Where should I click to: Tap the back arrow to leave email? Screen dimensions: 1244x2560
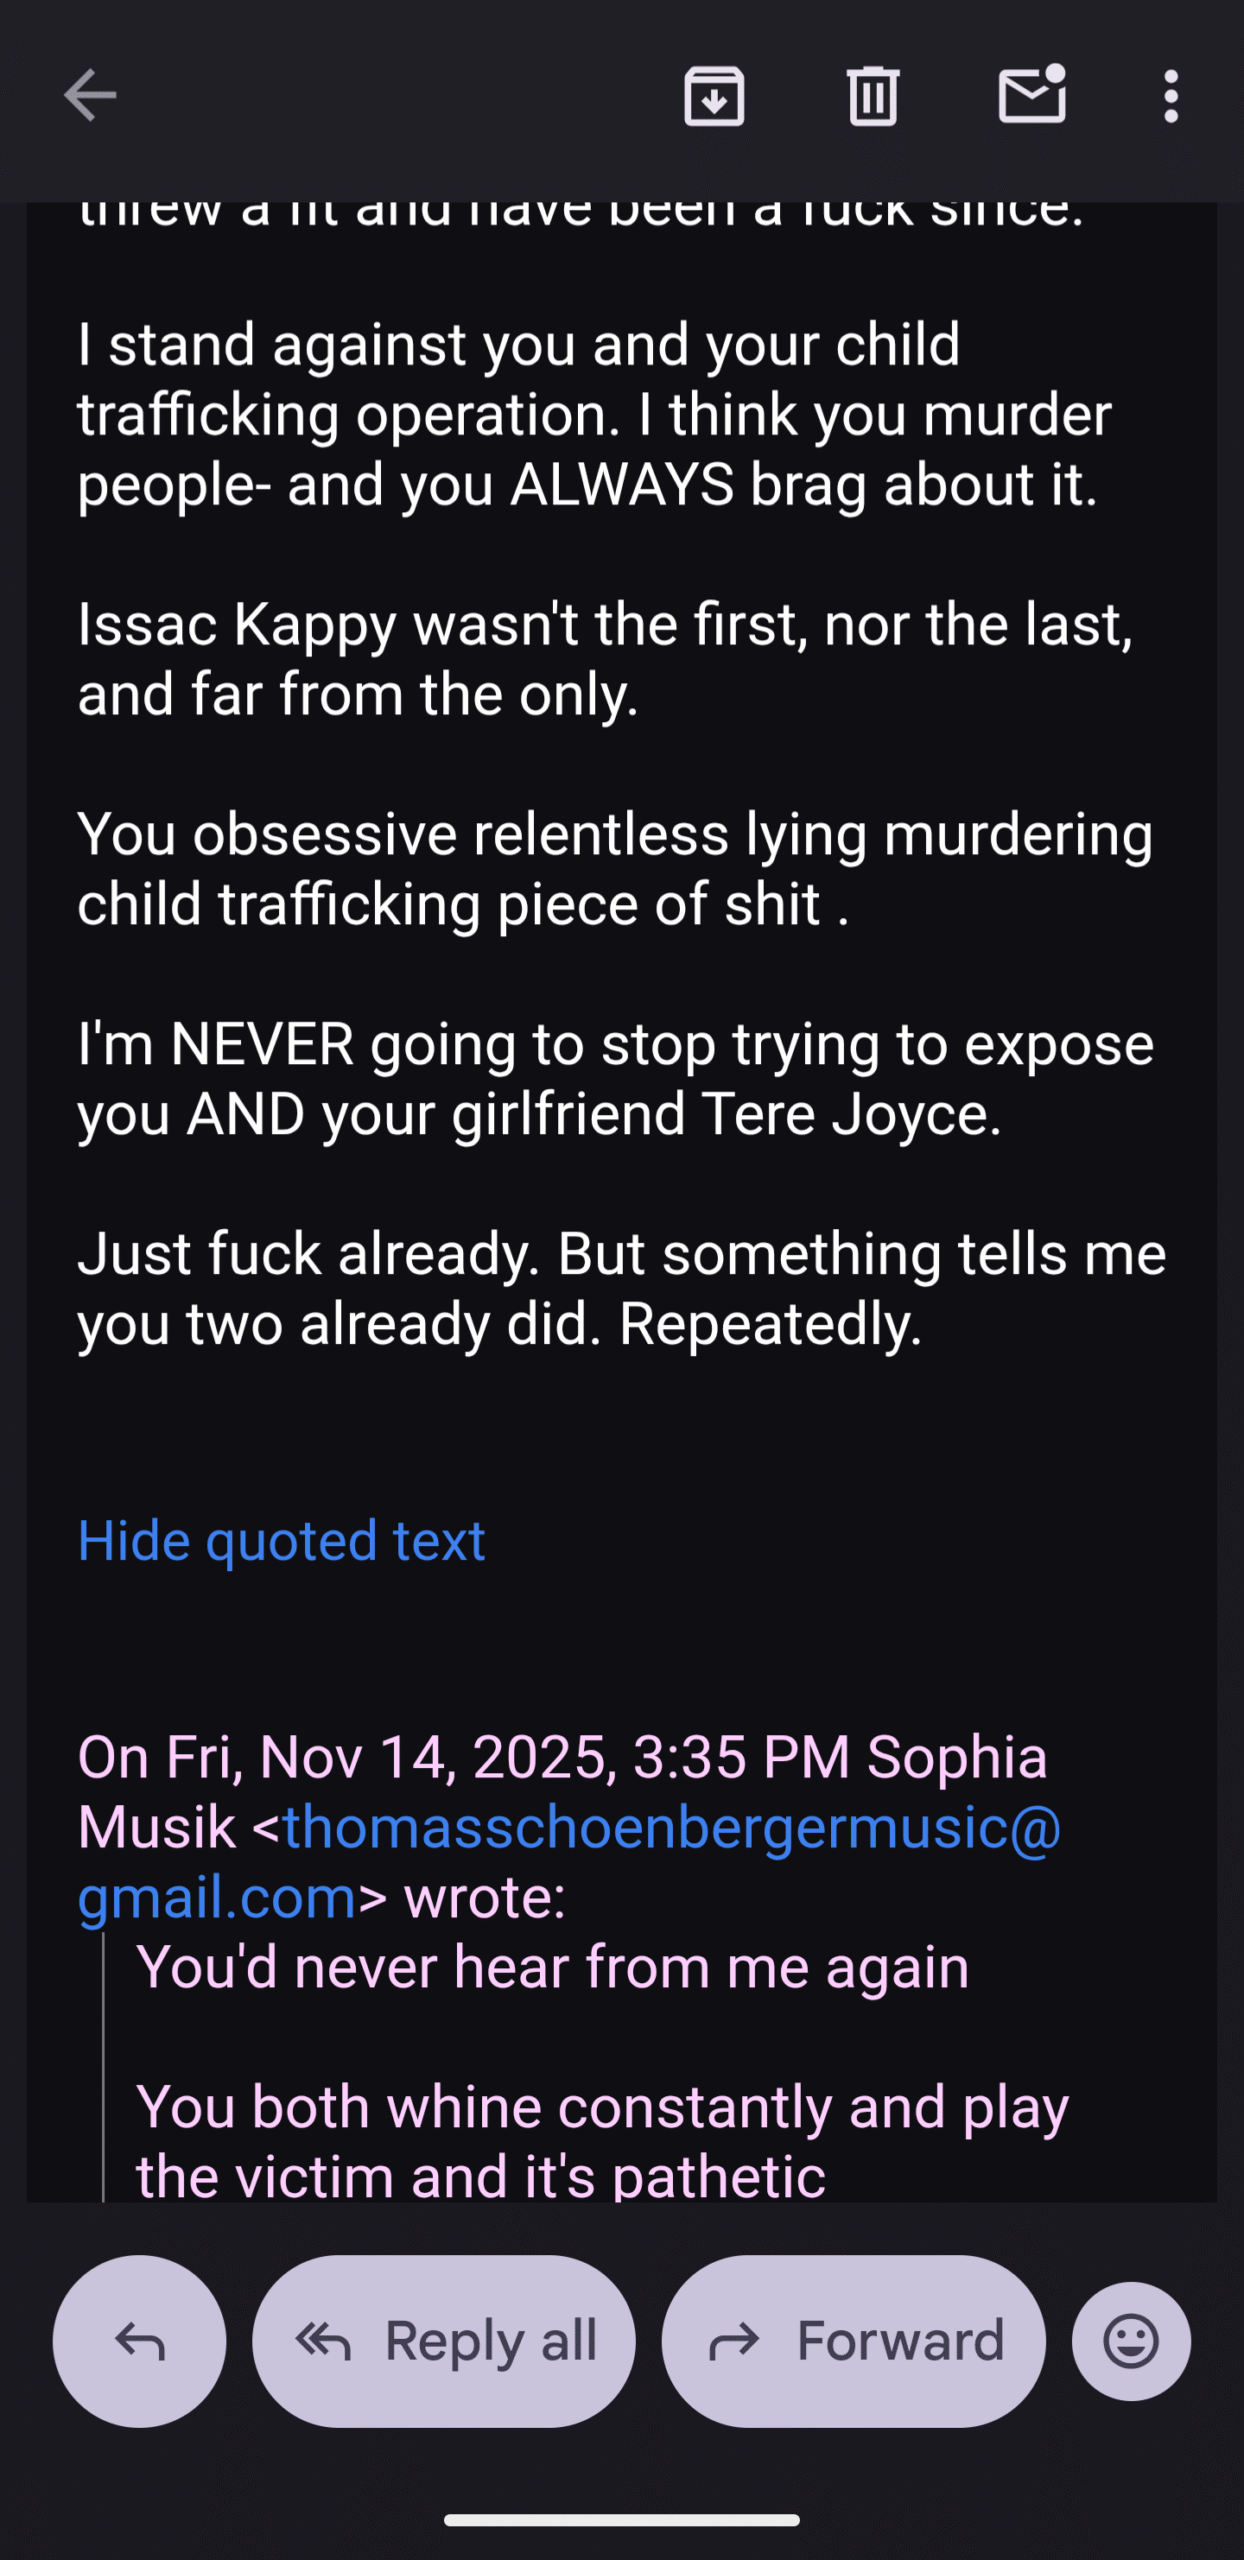click(90, 96)
